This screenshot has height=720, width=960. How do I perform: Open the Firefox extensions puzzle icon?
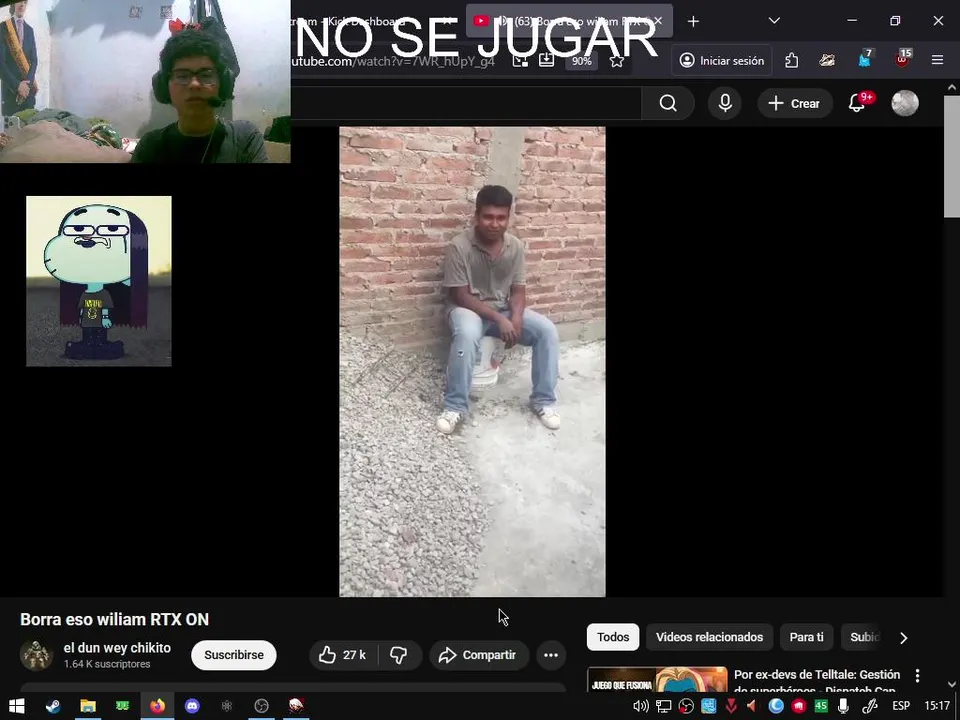792,61
